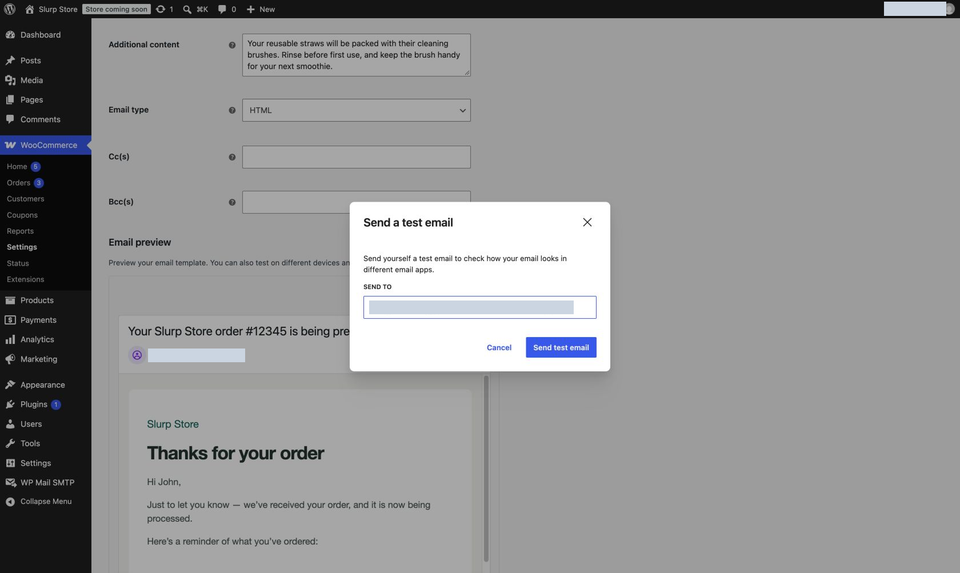The image size is (960, 573).
Task: Open the WooCommerce menu
Action: pyautogui.click(x=45, y=145)
